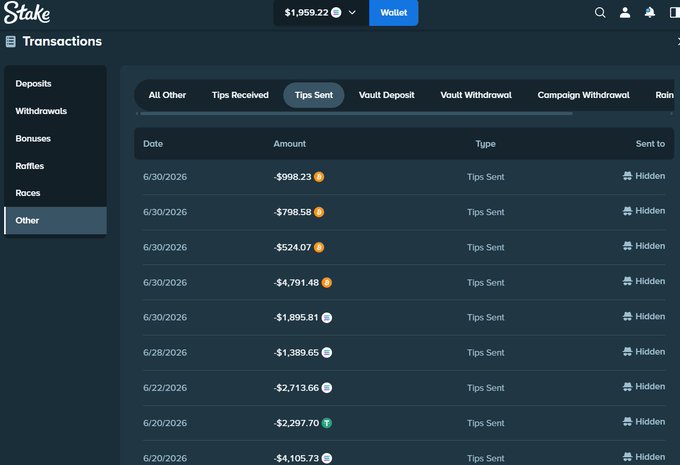680x465 pixels.
Task: Select the Other section
Action: pos(55,220)
